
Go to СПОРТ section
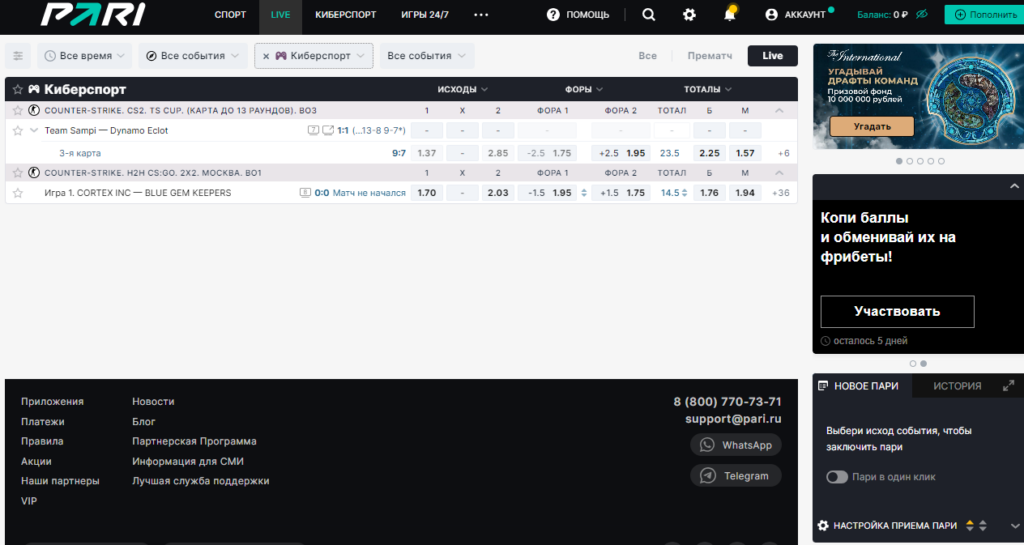[231, 14]
